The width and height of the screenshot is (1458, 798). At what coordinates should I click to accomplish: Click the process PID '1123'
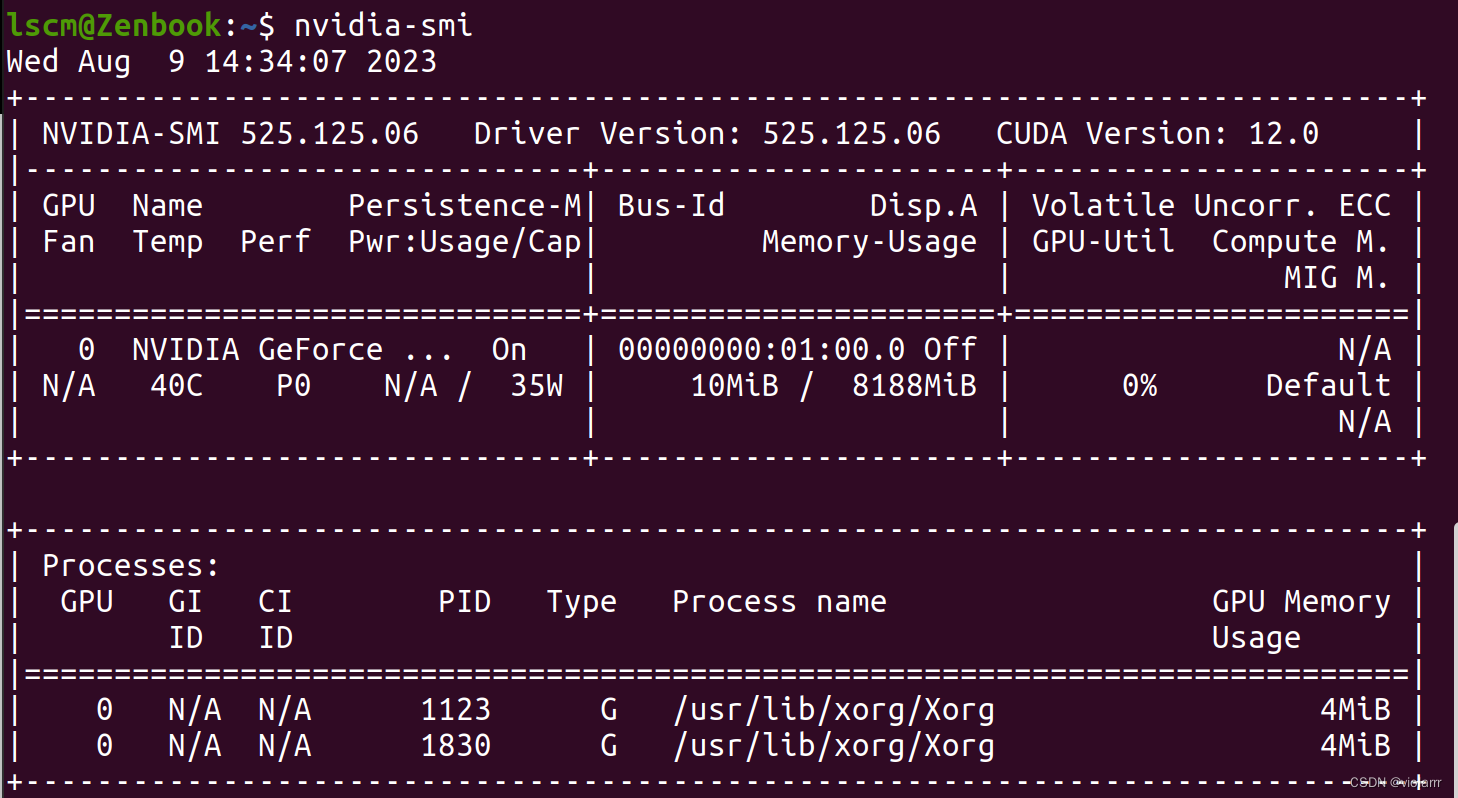click(x=455, y=710)
